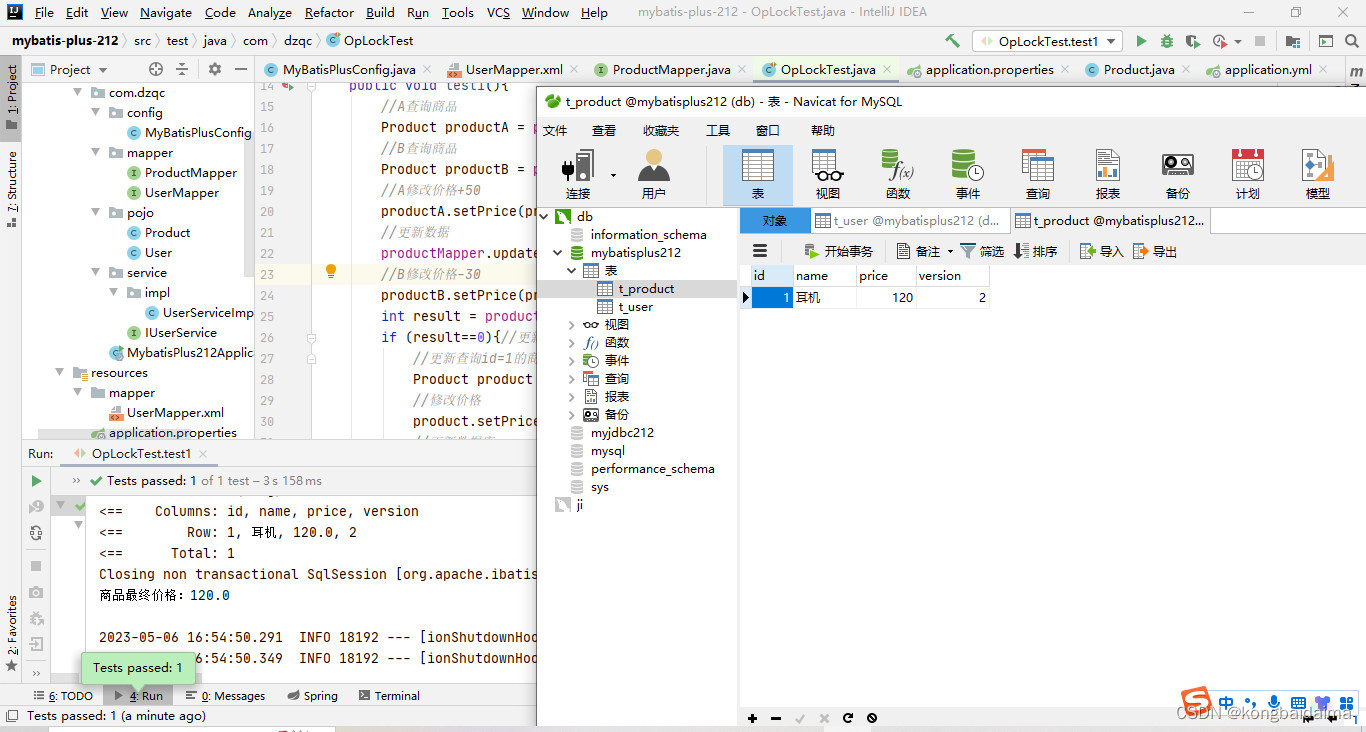
Task: Expand the 函数 functions node in Navicat tree
Action: tap(572, 343)
